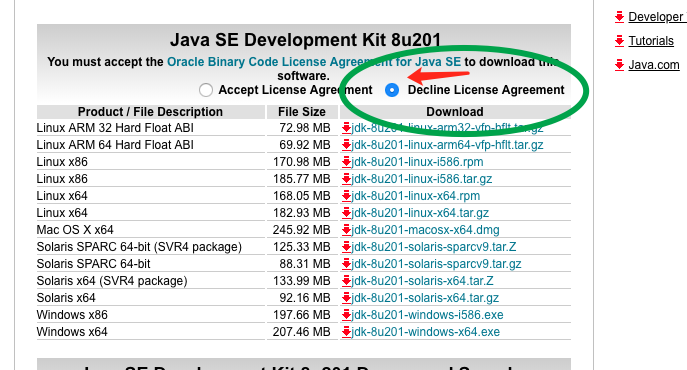Open the Developer sidebar link
687x370 pixels.
(657, 17)
